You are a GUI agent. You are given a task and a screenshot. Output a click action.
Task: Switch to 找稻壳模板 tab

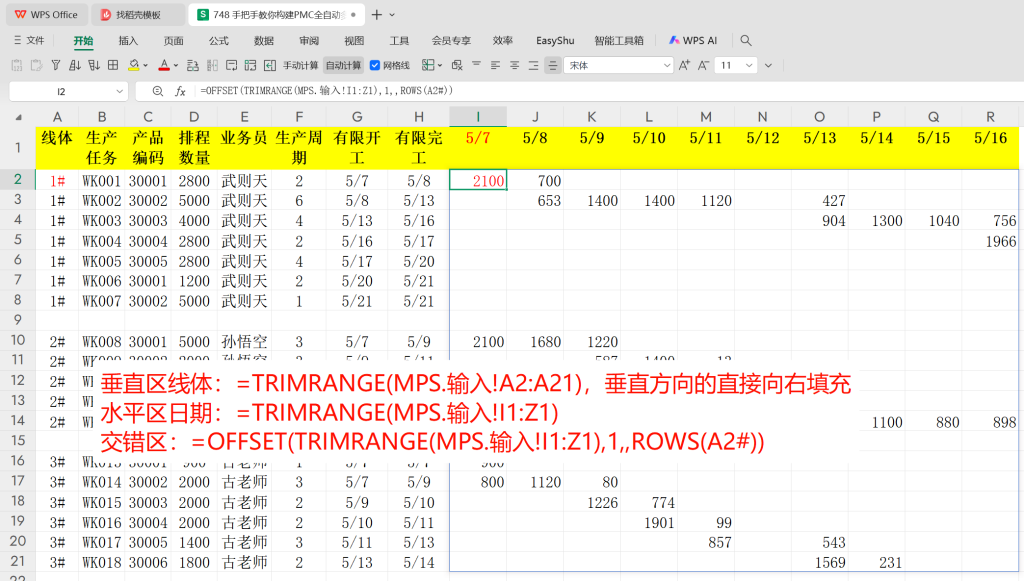138,14
